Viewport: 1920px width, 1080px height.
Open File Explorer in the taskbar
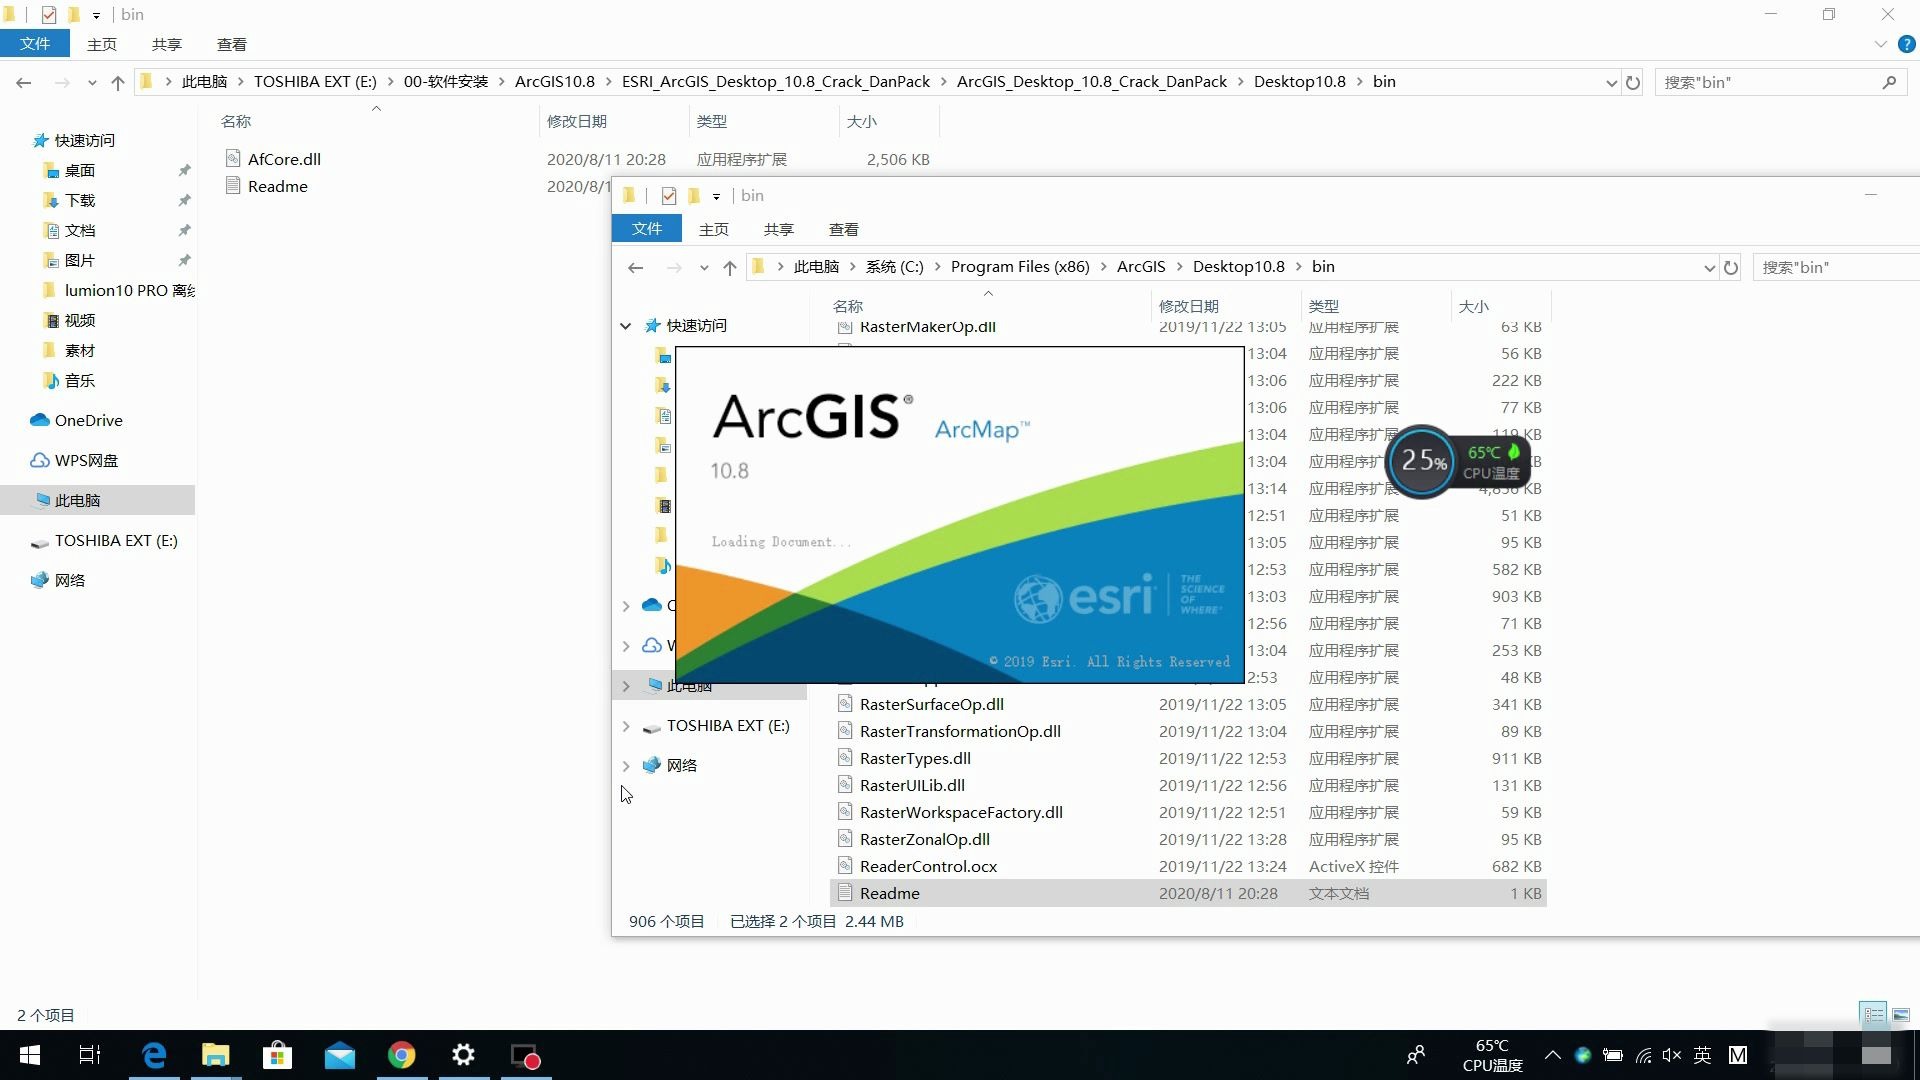pyautogui.click(x=216, y=1055)
